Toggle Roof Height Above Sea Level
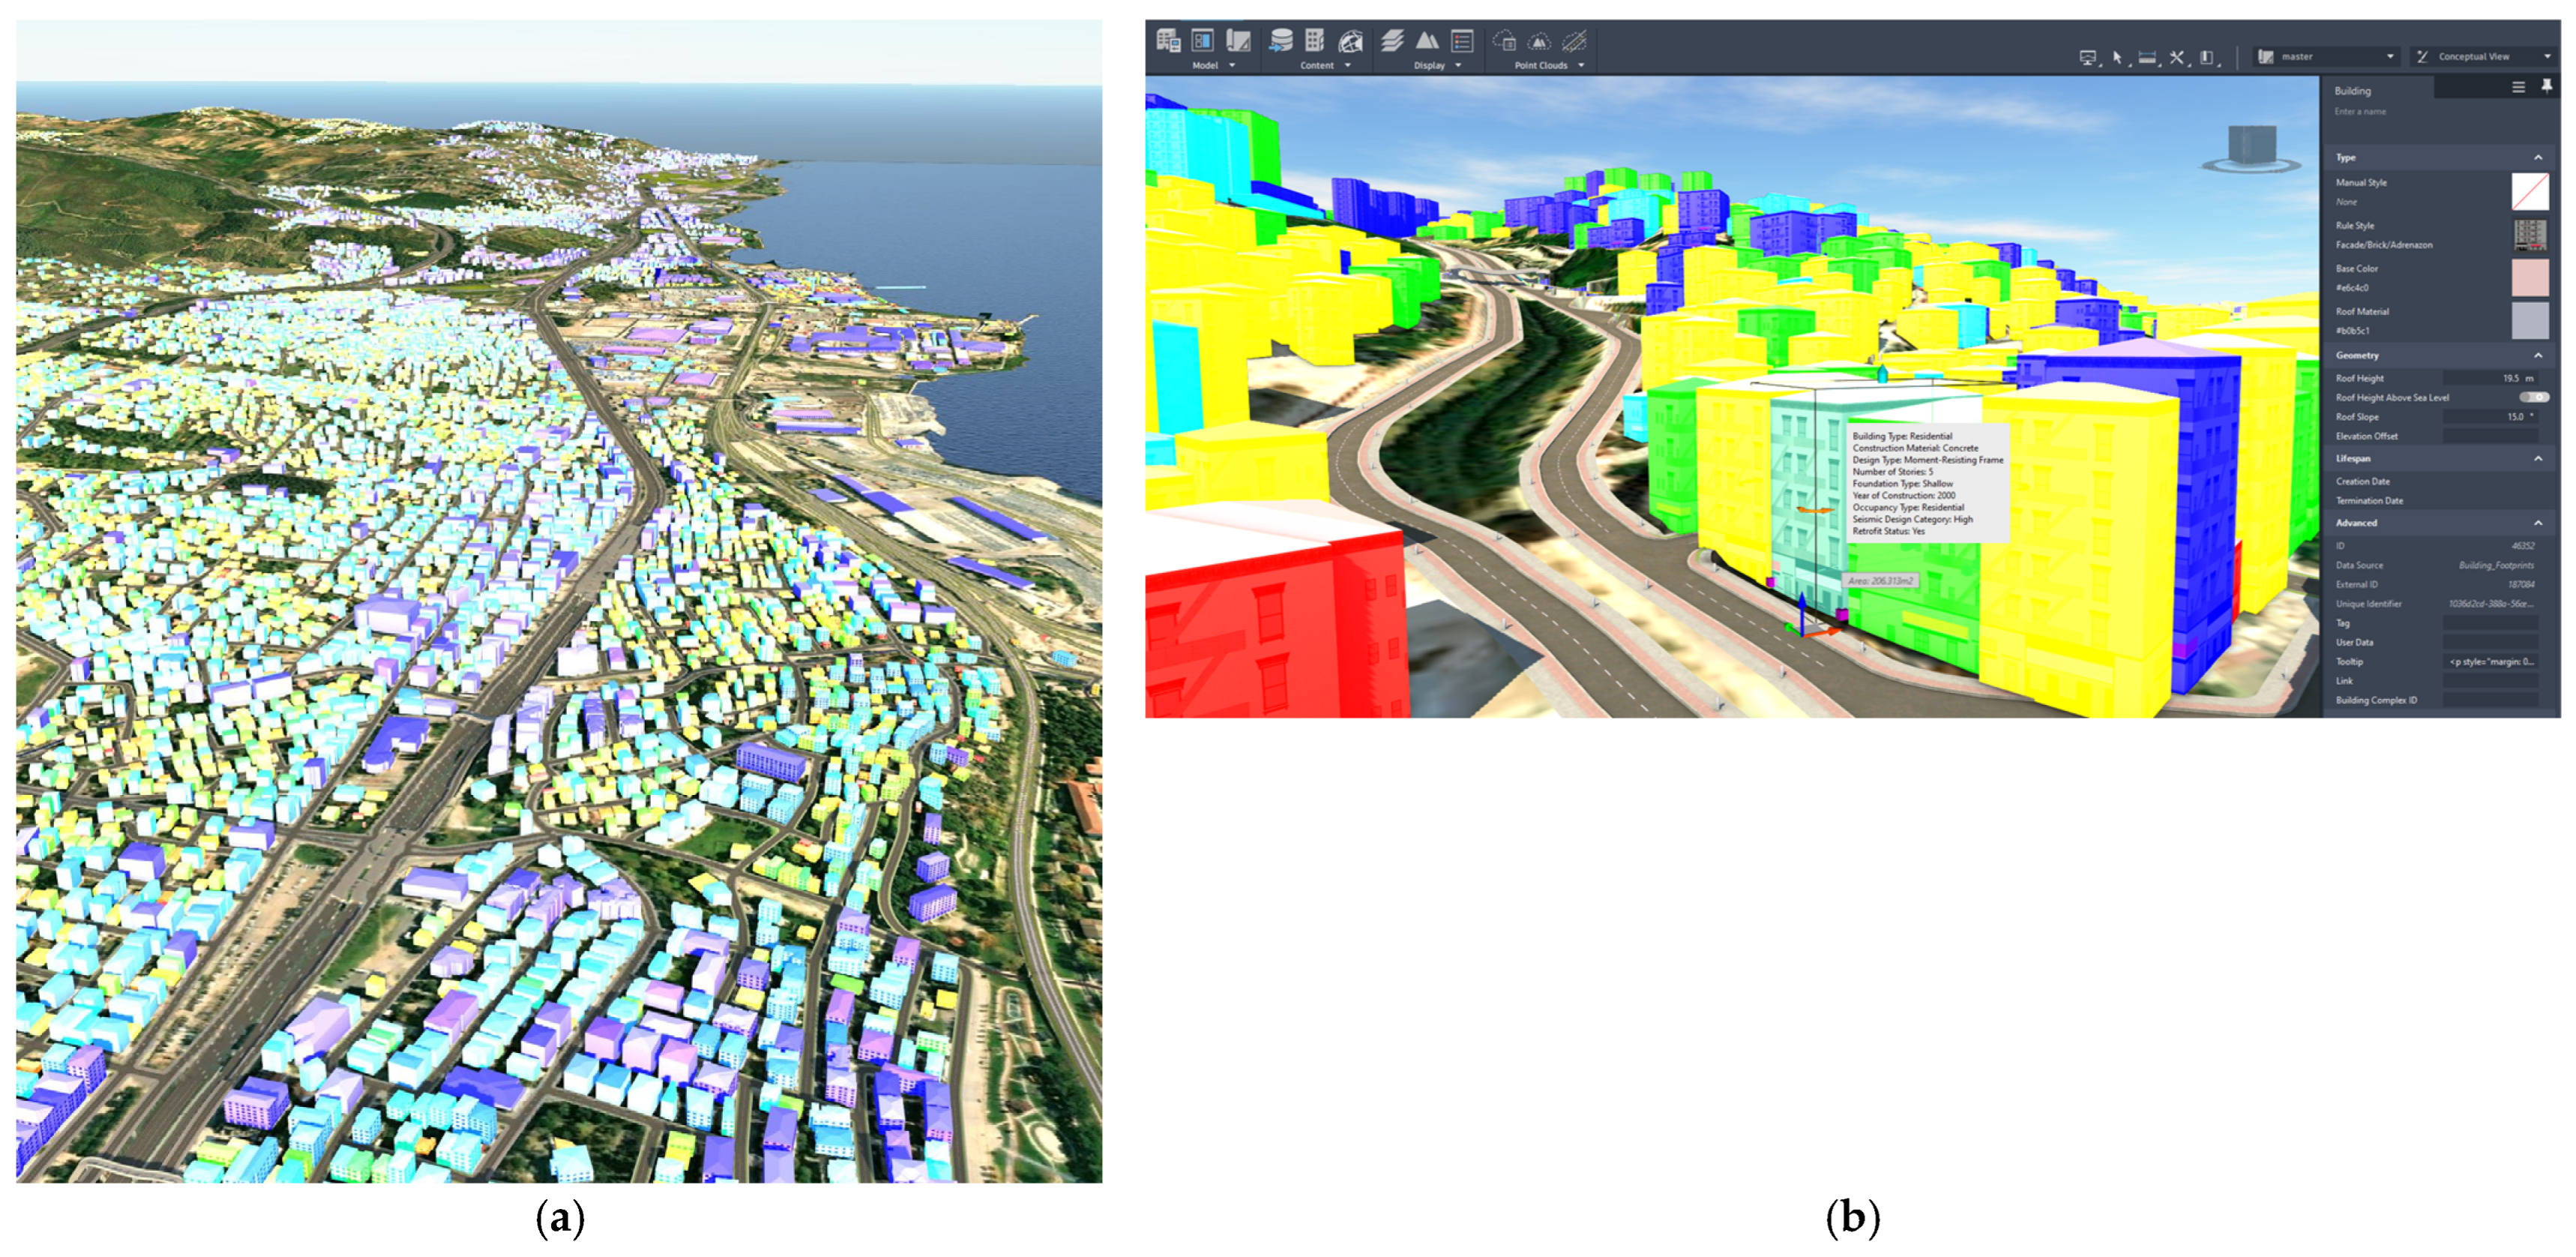2576x1257 pixels. point(2533,398)
